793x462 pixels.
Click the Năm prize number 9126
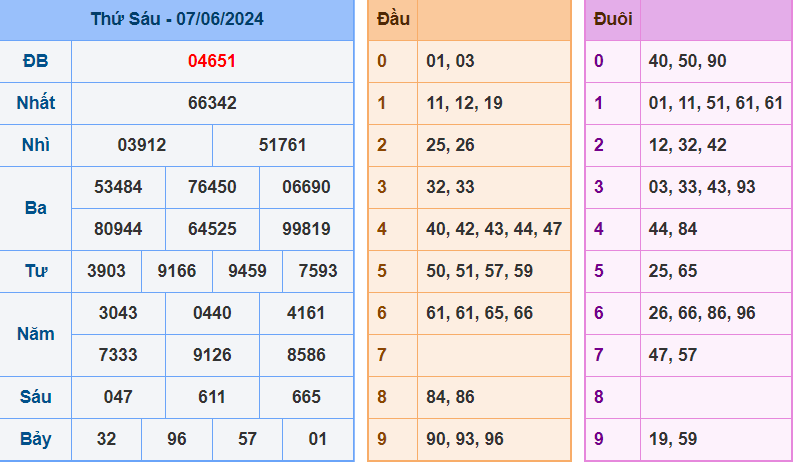pyautogui.click(x=212, y=355)
